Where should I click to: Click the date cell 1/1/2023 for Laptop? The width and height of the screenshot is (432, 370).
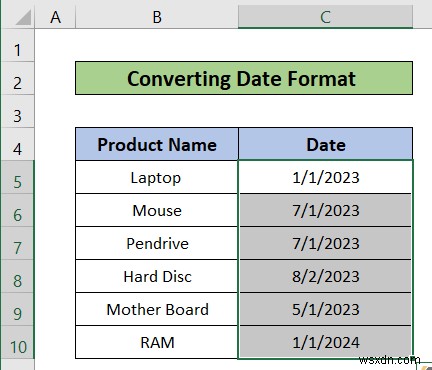326,177
